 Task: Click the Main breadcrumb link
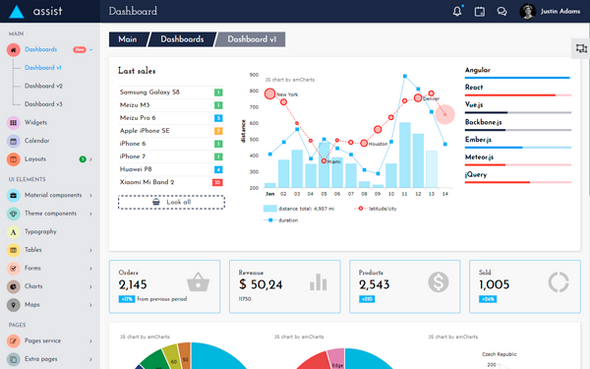point(128,39)
